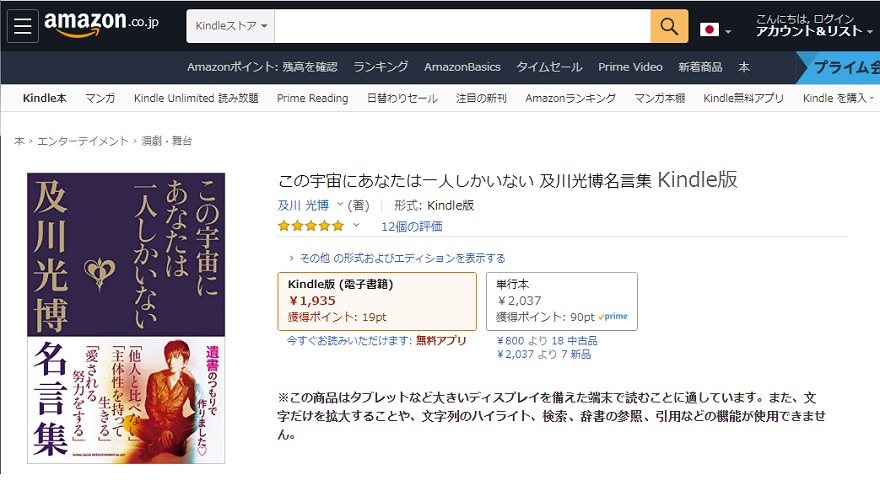Image resolution: width=880 pixels, height=480 pixels.
Task: Click the five-star rating icons
Action: [310, 226]
